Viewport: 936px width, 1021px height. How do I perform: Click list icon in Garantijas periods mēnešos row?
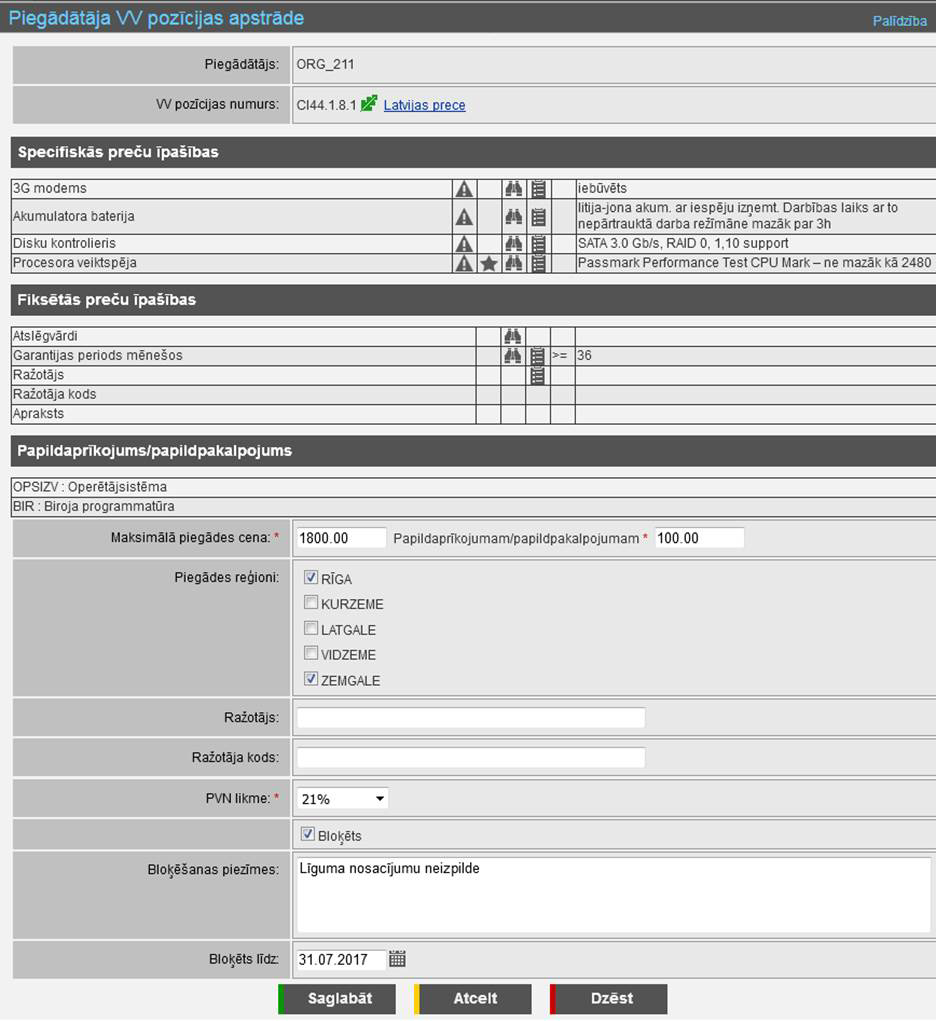tap(538, 356)
